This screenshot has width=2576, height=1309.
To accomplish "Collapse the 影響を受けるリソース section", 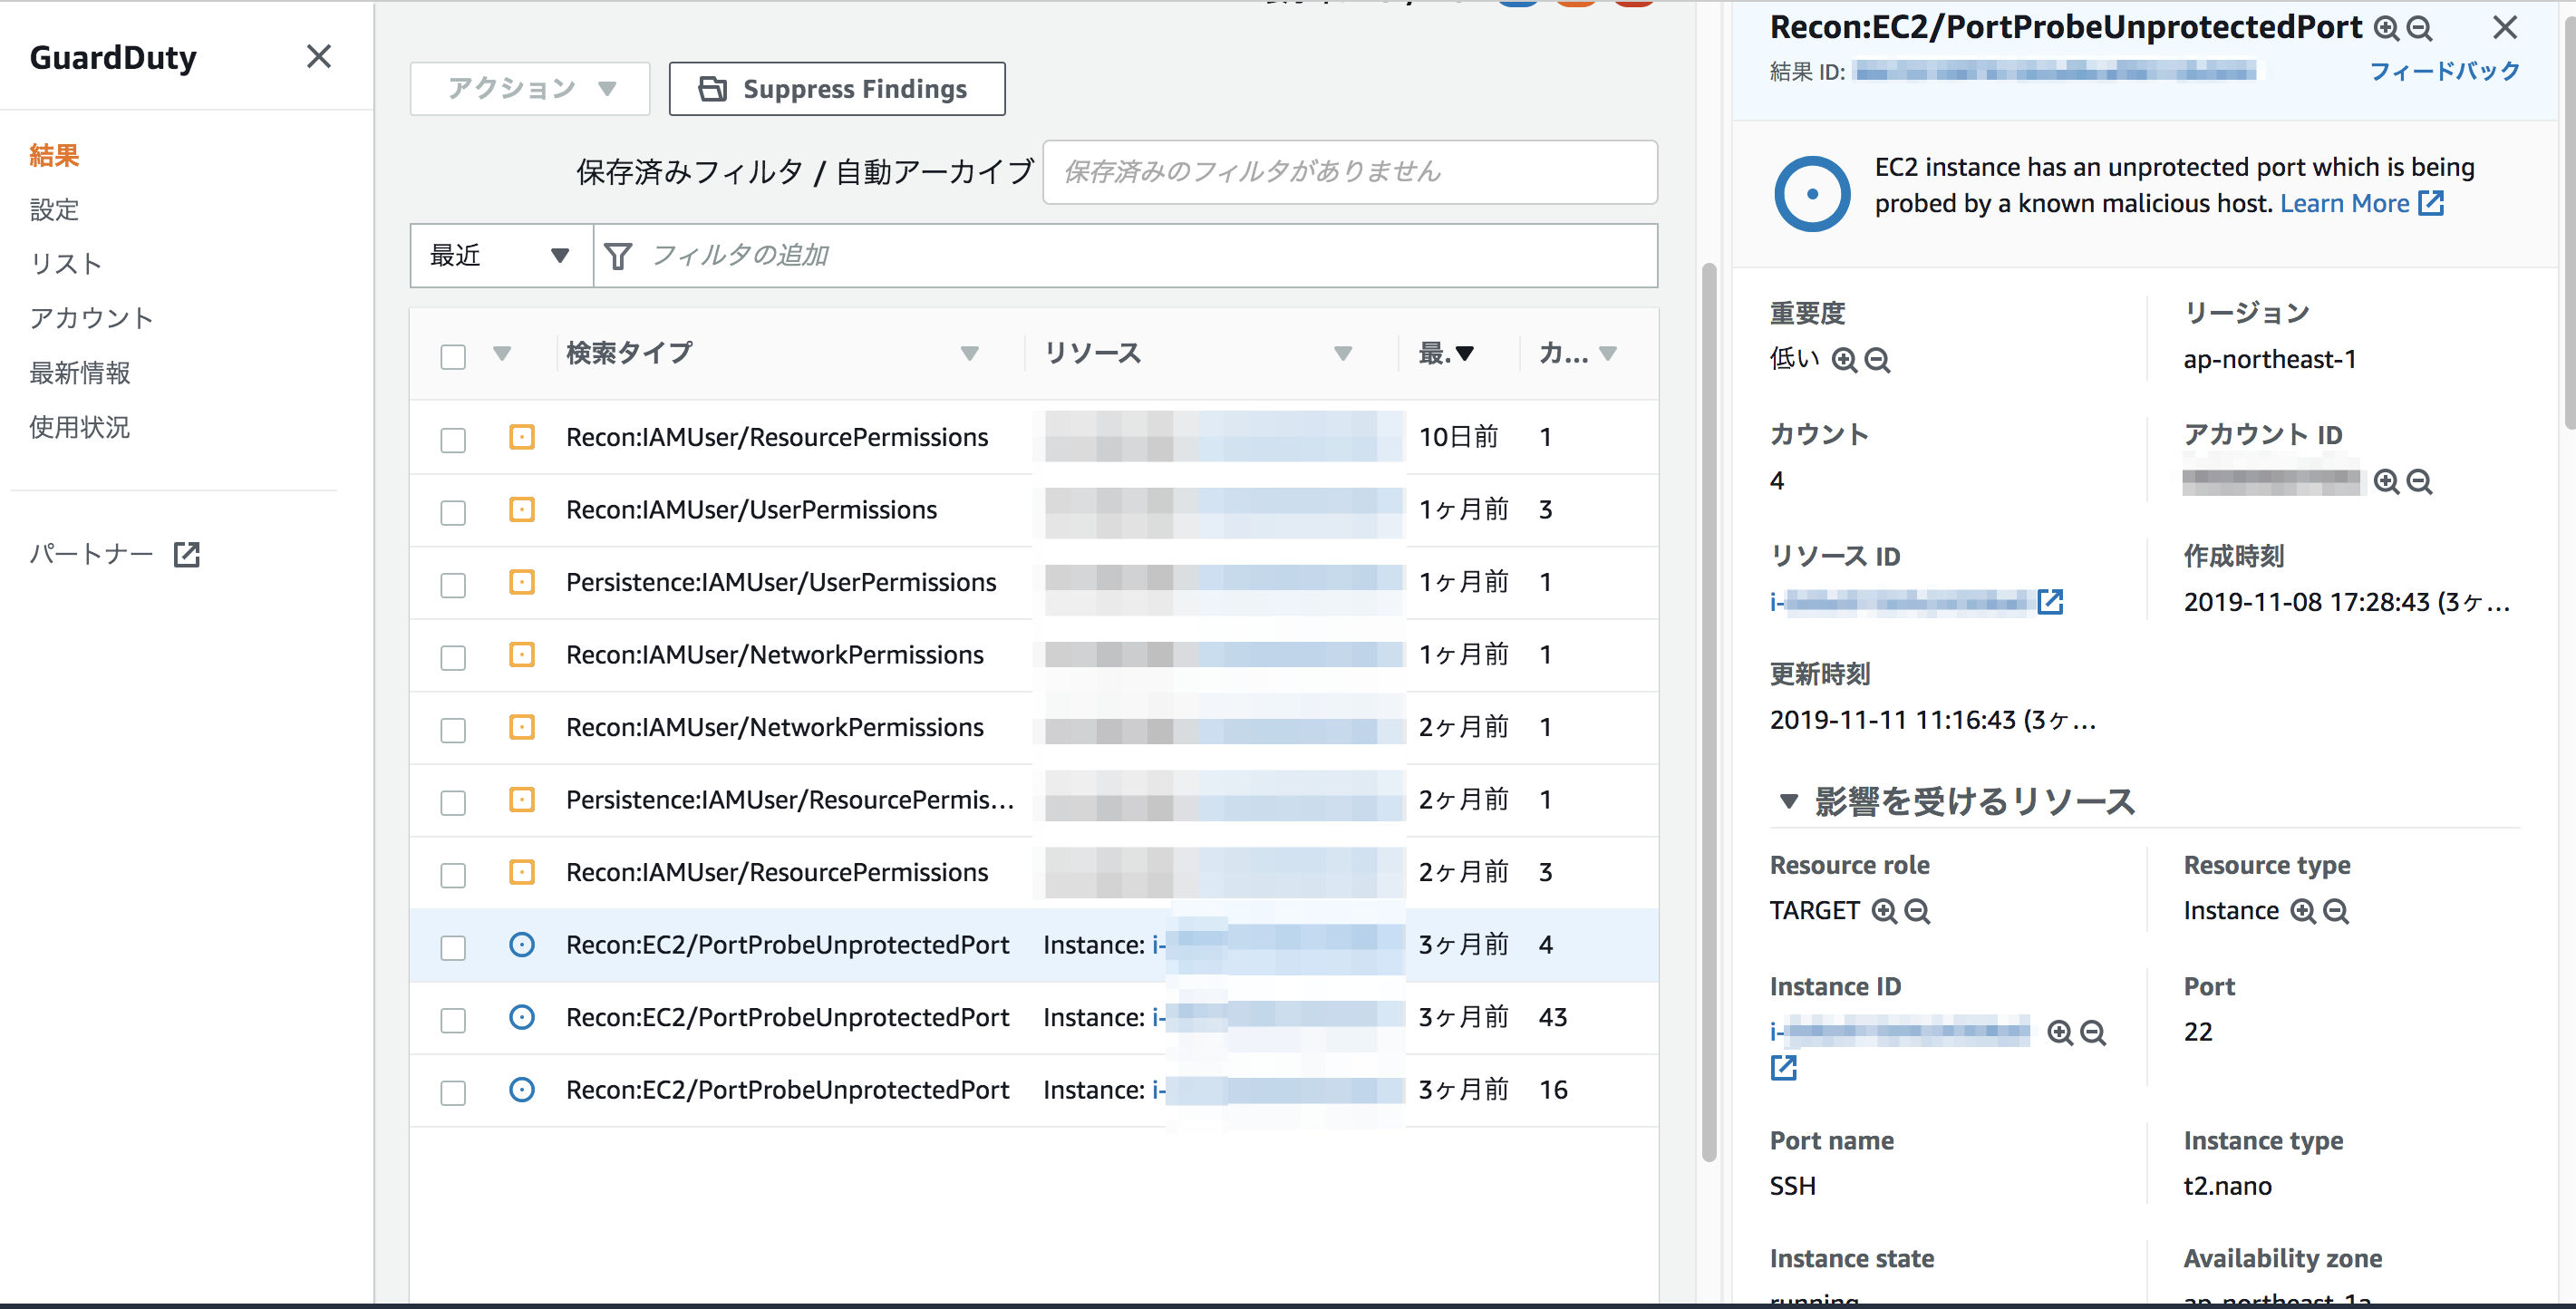I will tap(1789, 801).
